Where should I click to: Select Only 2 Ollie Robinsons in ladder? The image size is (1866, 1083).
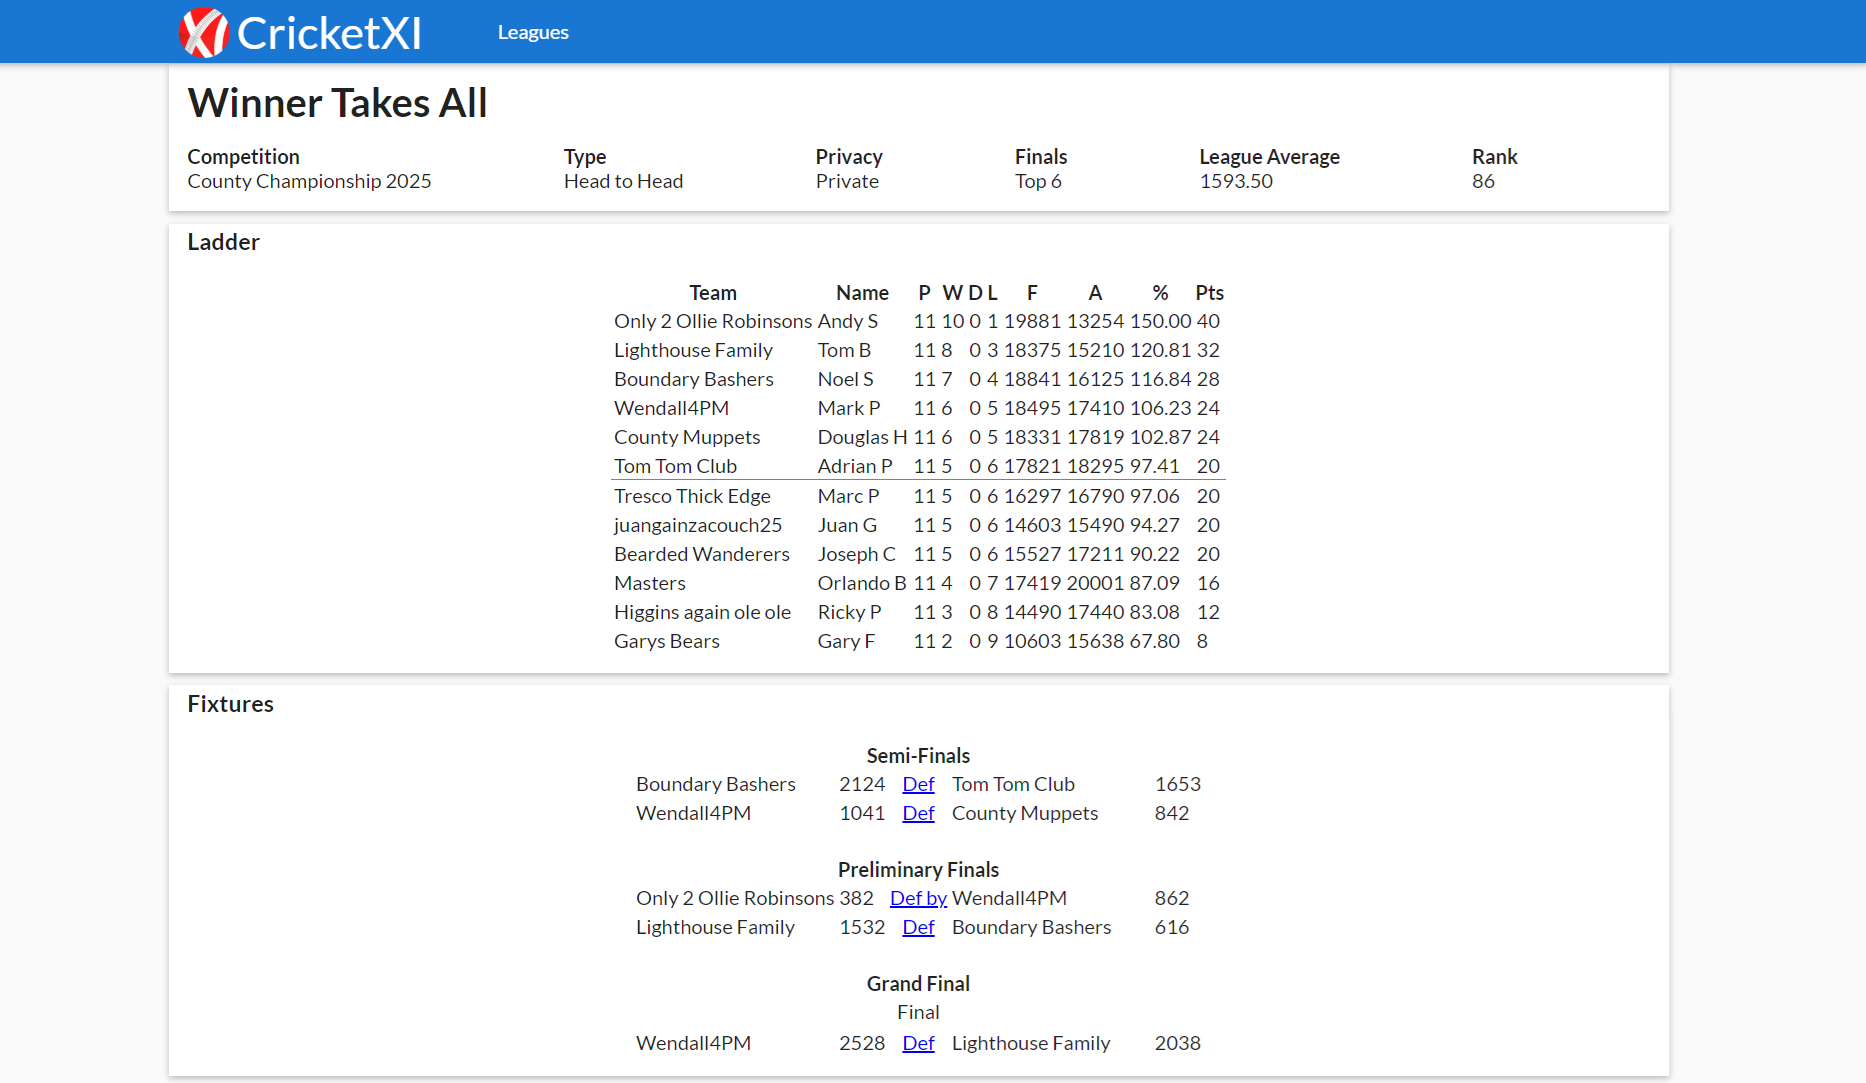(712, 322)
